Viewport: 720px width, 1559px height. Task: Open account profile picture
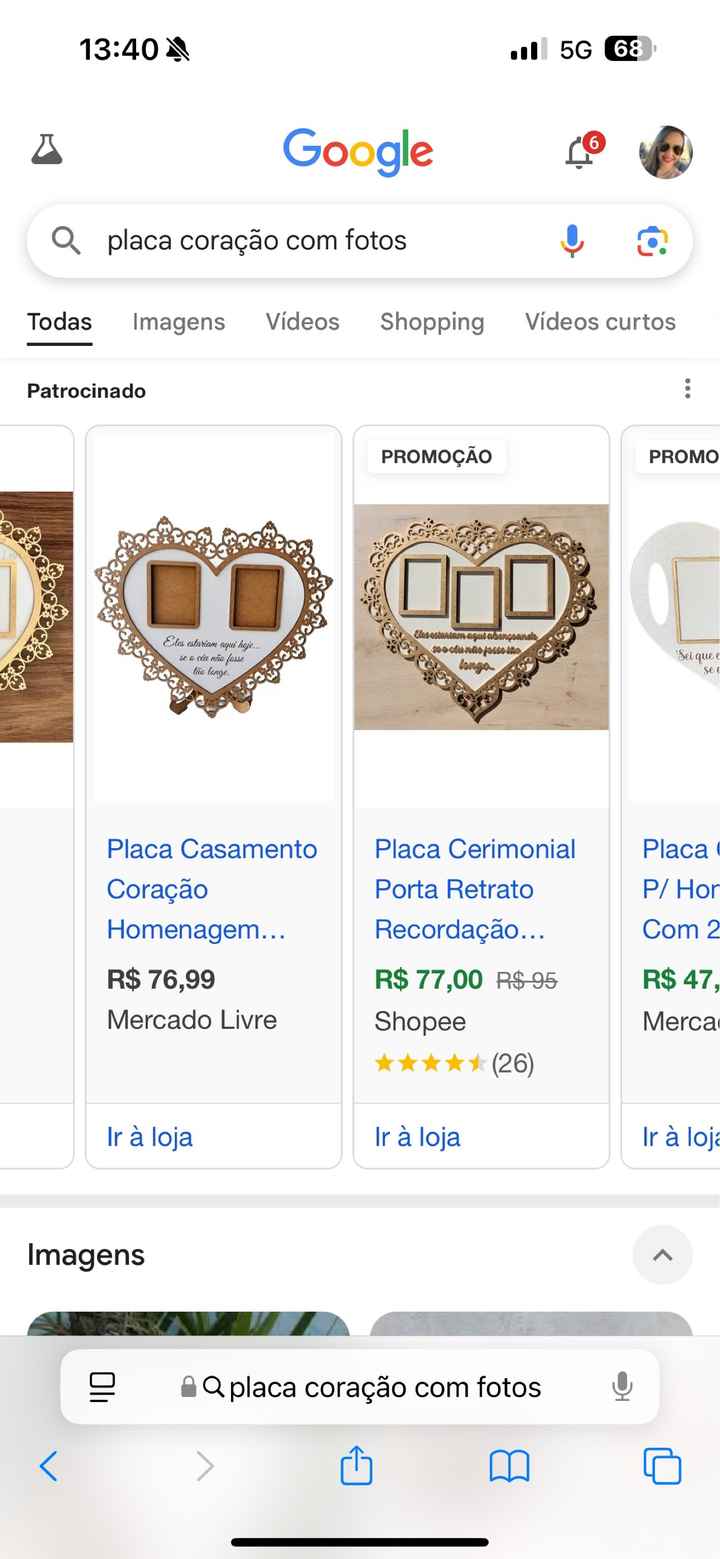point(665,152)
